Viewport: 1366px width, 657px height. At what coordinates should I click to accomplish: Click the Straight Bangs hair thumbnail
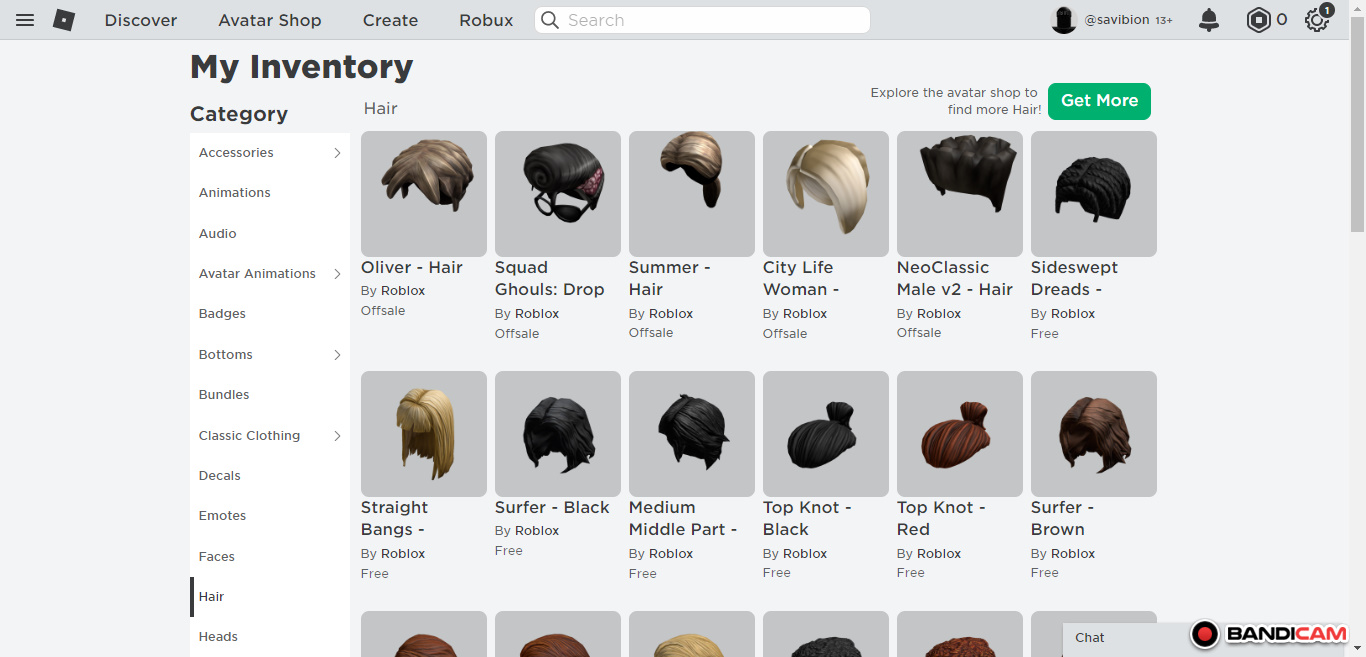(424, 434)
